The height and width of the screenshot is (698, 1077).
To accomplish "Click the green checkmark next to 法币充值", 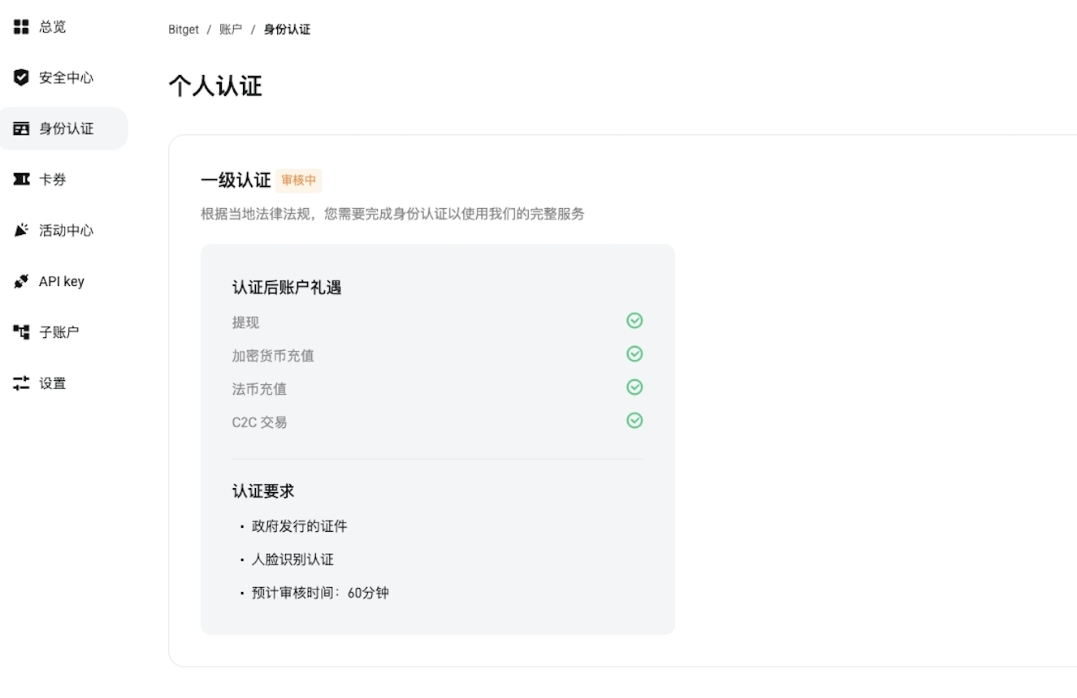I will pos(634,387).
